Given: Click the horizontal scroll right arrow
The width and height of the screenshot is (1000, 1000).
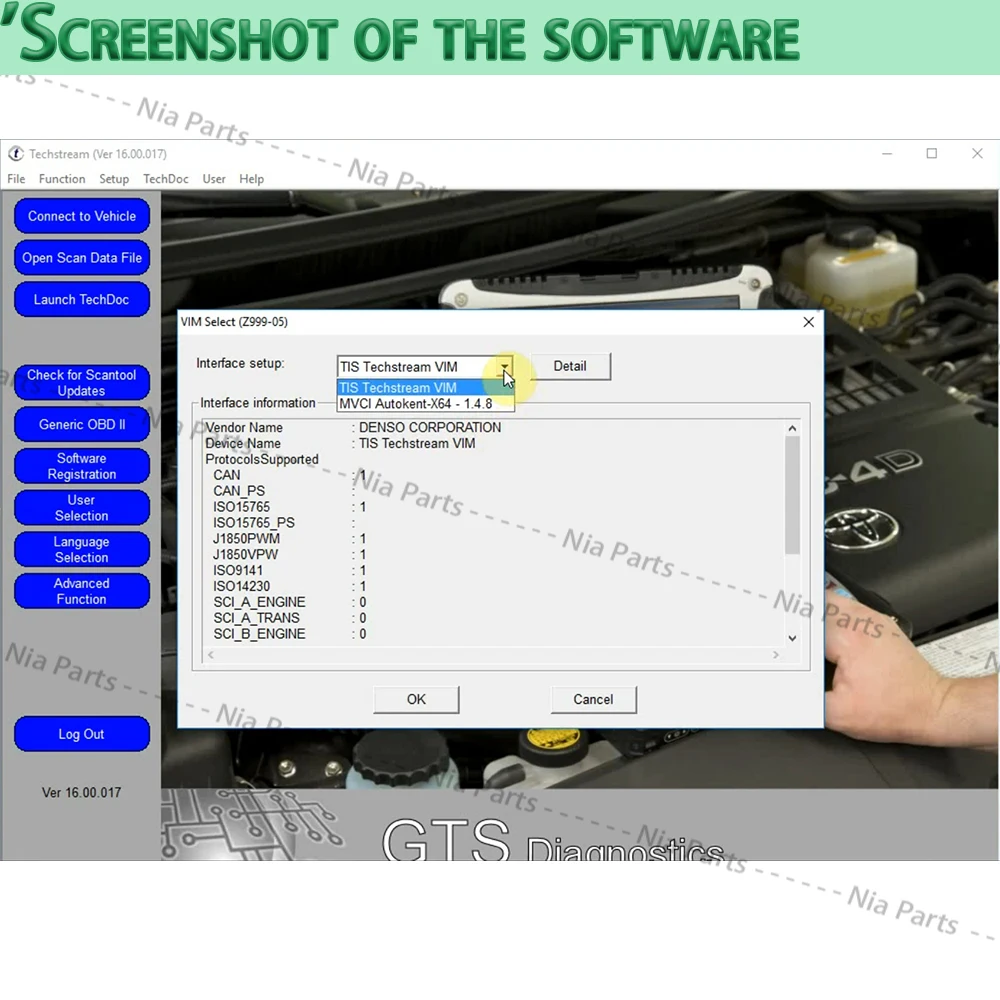Looking at the screenshot, I should (776, 655).
